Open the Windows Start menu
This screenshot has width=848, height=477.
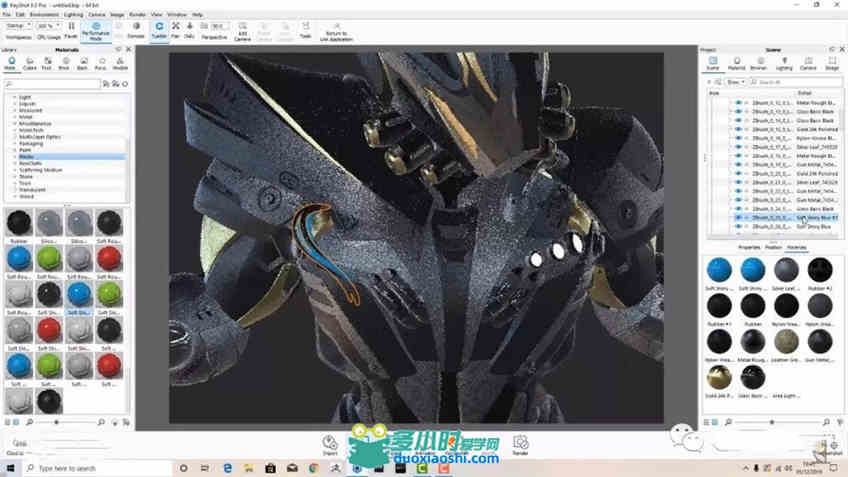click(x=10, y=468)
